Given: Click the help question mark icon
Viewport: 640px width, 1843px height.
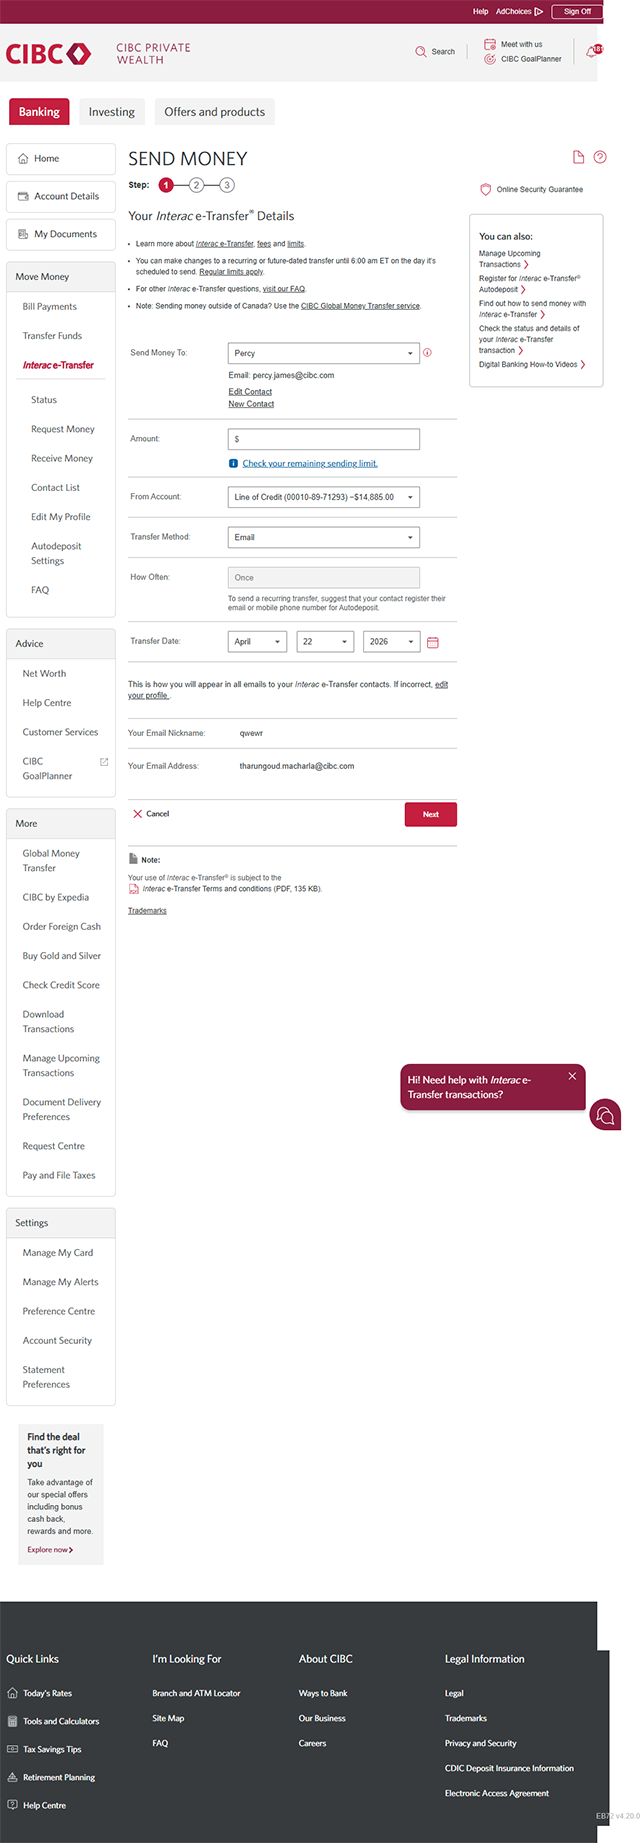Looking at the screenshot, I should [x=600, y=157].
